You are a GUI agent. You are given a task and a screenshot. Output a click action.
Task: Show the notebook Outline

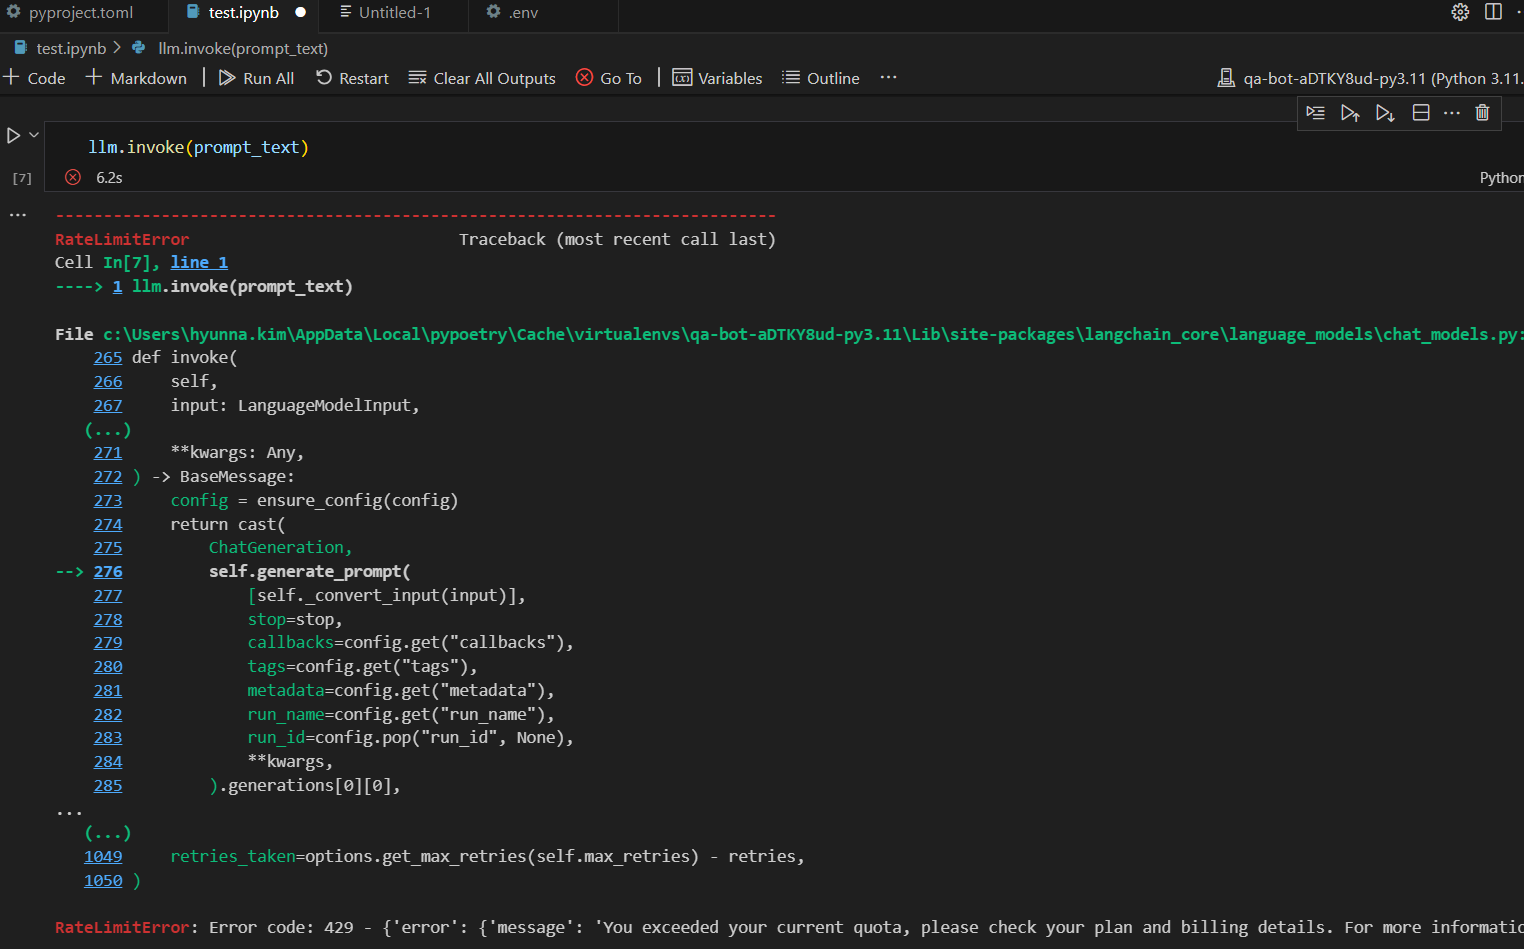click(x=821, y=78)
